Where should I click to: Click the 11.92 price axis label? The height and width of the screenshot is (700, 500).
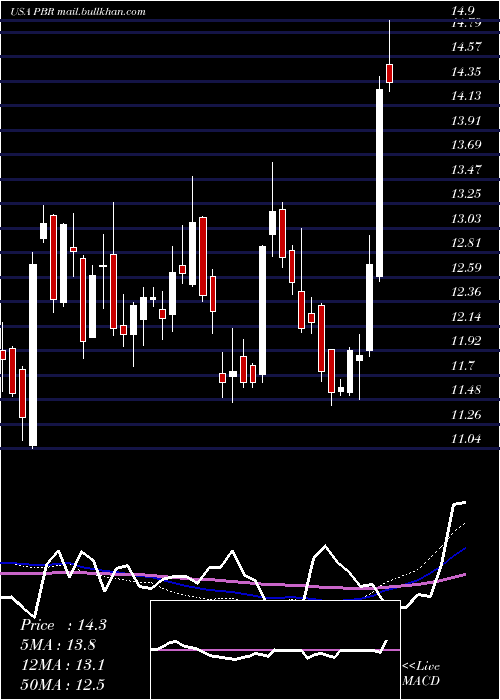coord(466,341)
